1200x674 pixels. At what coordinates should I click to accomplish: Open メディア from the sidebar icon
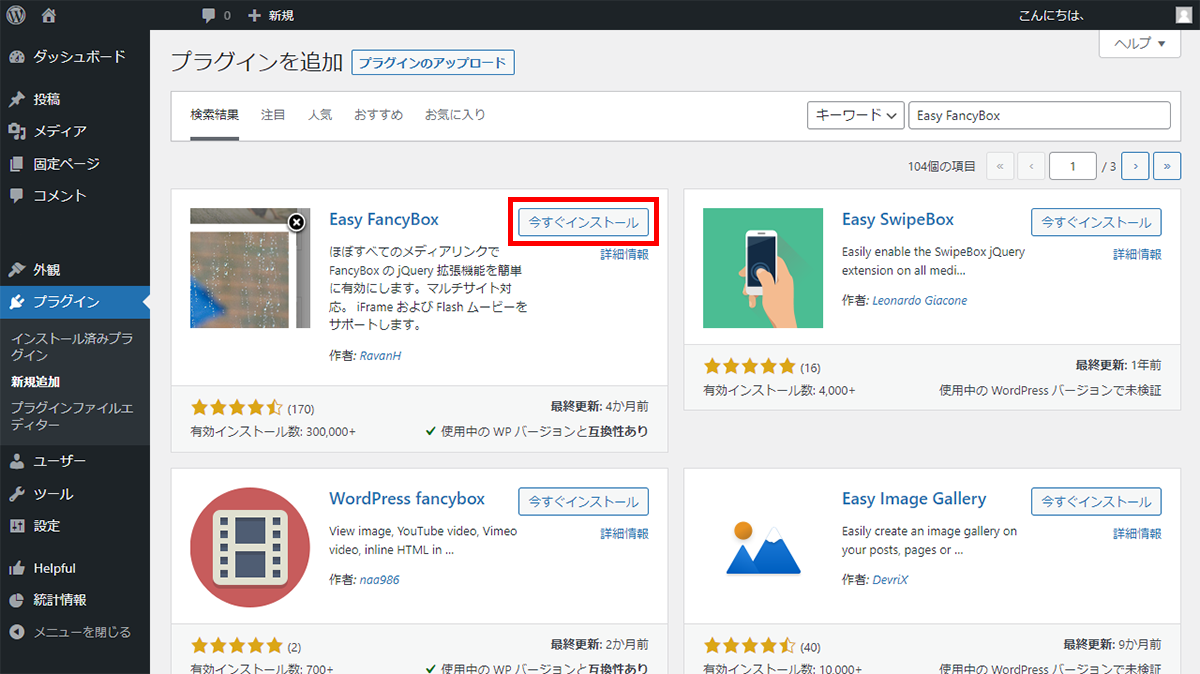point(18,130)
